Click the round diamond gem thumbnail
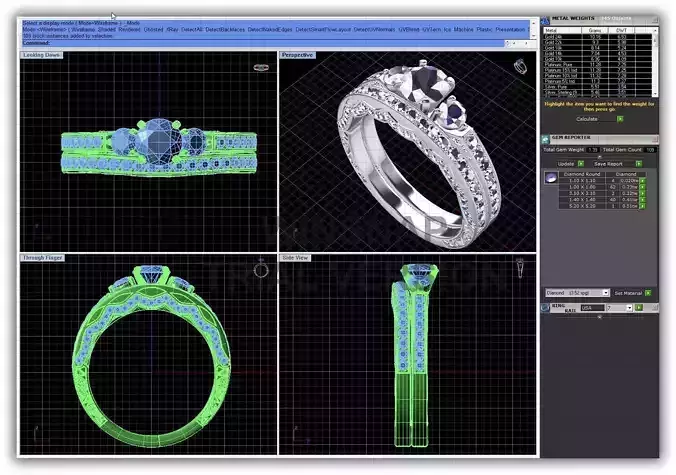676x475 pixels. [551, 178]
